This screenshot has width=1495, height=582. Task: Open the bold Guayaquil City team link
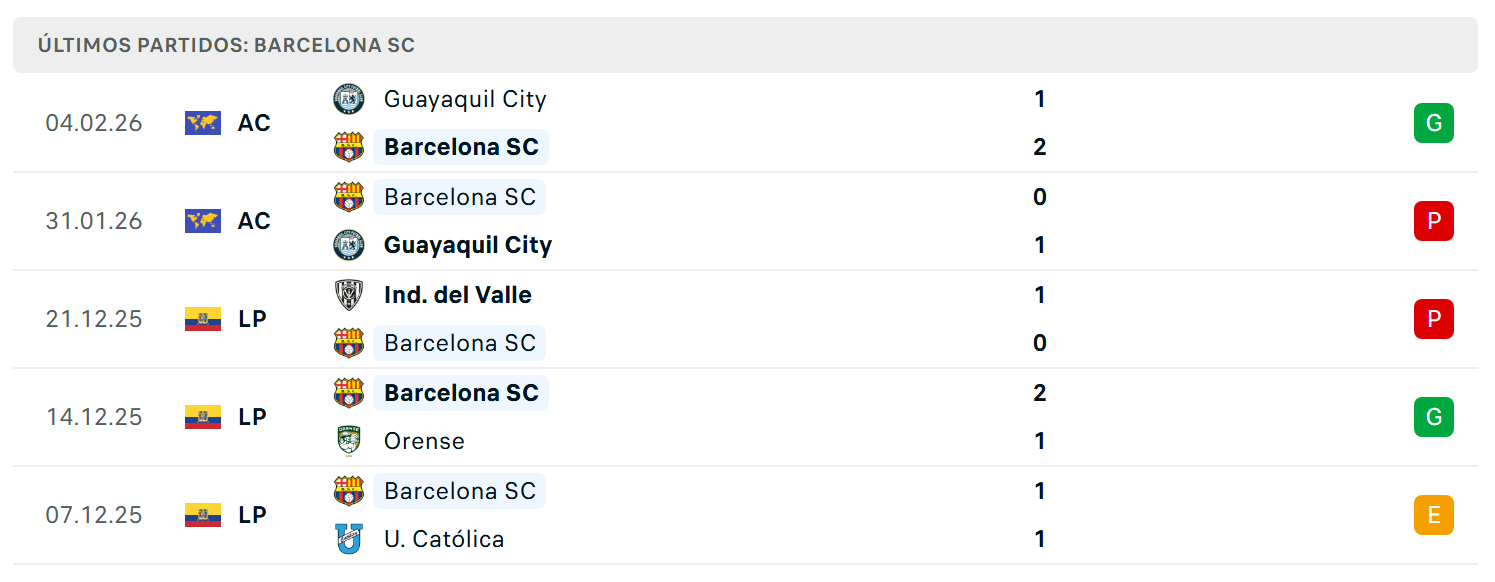468,245
